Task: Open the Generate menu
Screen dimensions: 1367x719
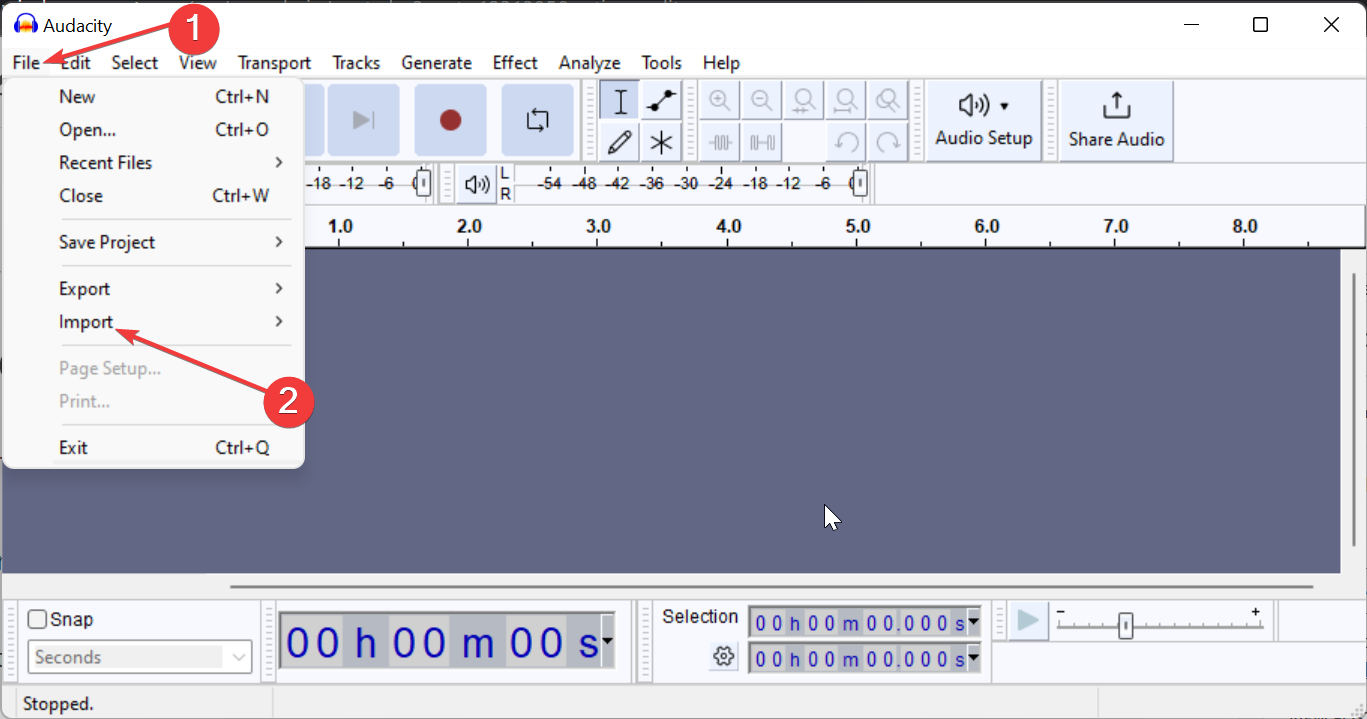Action: [437, 62]
